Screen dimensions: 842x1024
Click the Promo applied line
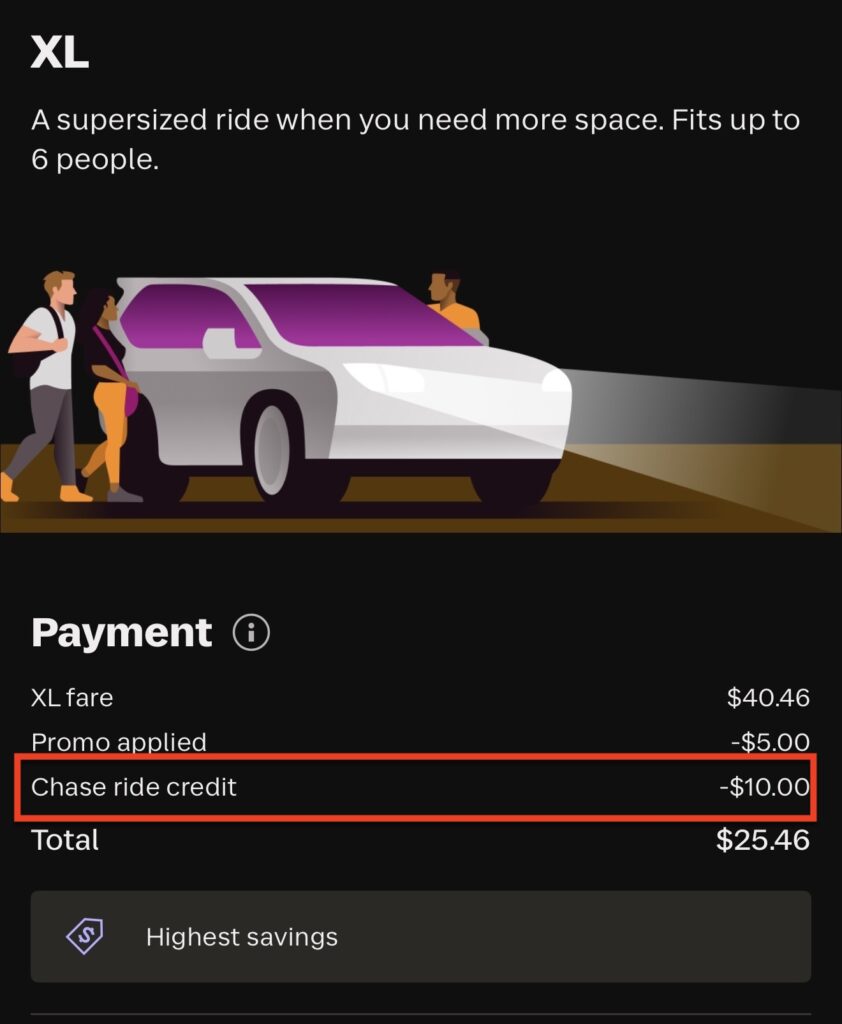(119, 742)
